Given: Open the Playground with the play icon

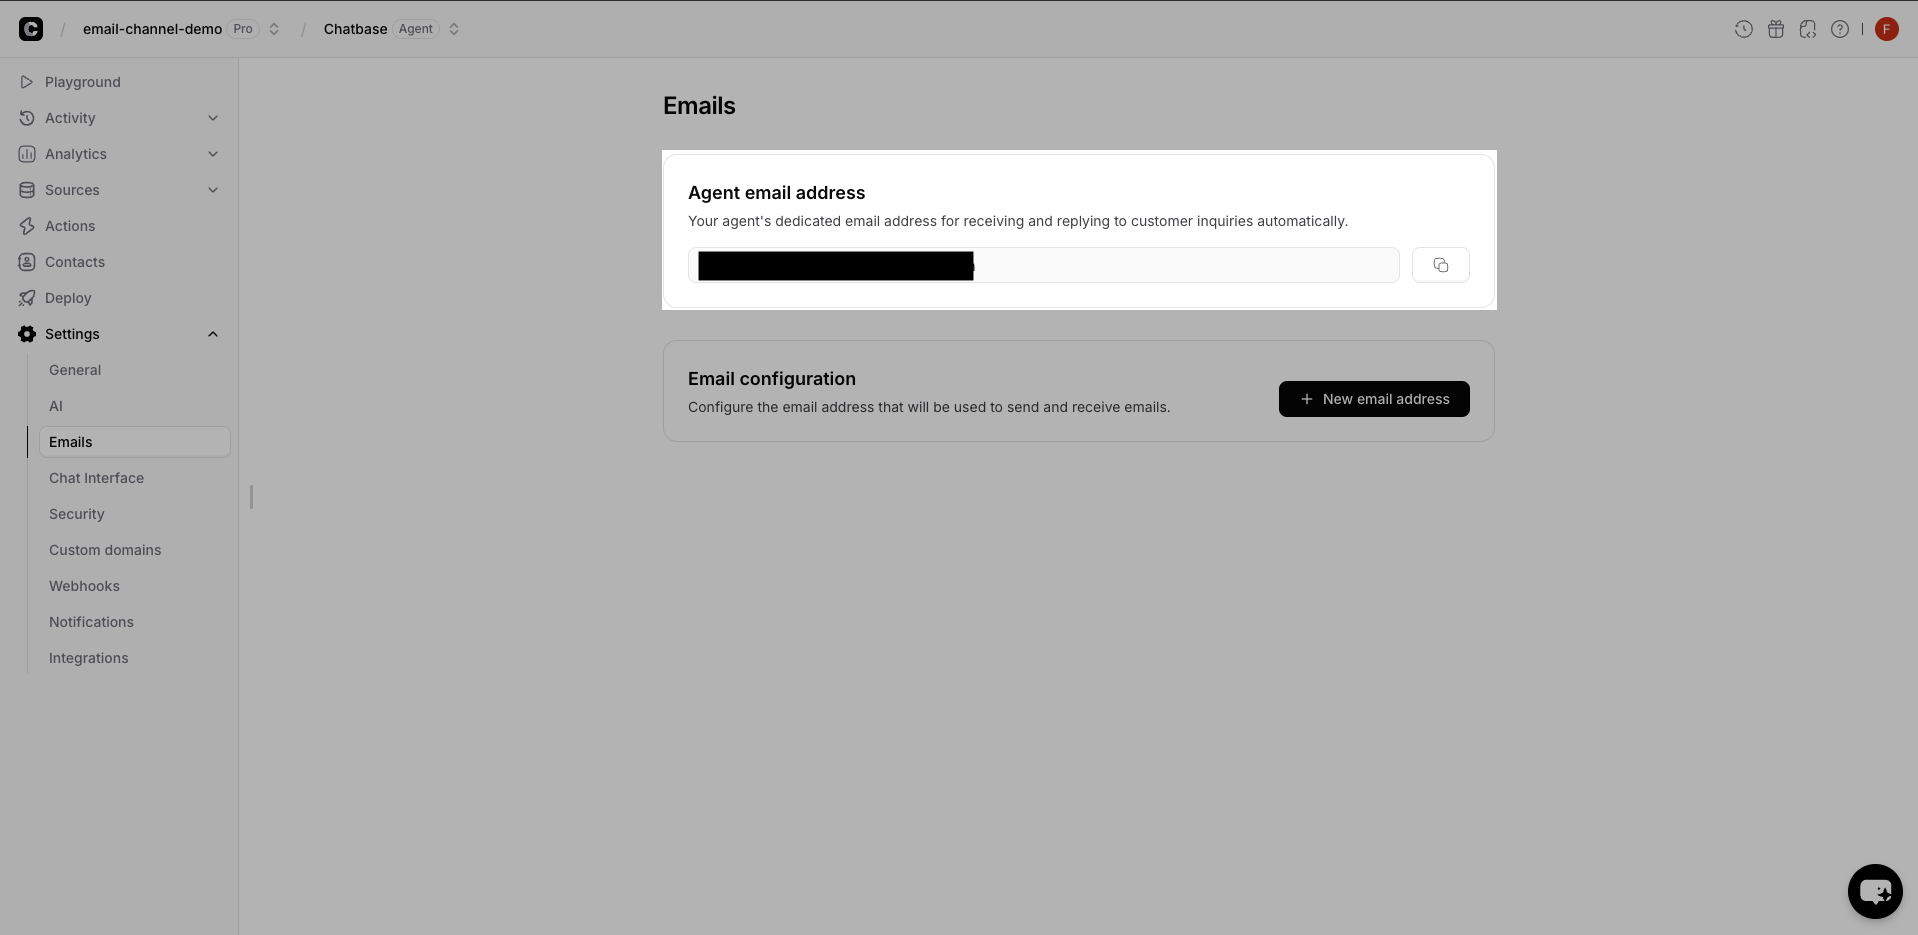Looking at the screenshot, I should click(26, 82).
